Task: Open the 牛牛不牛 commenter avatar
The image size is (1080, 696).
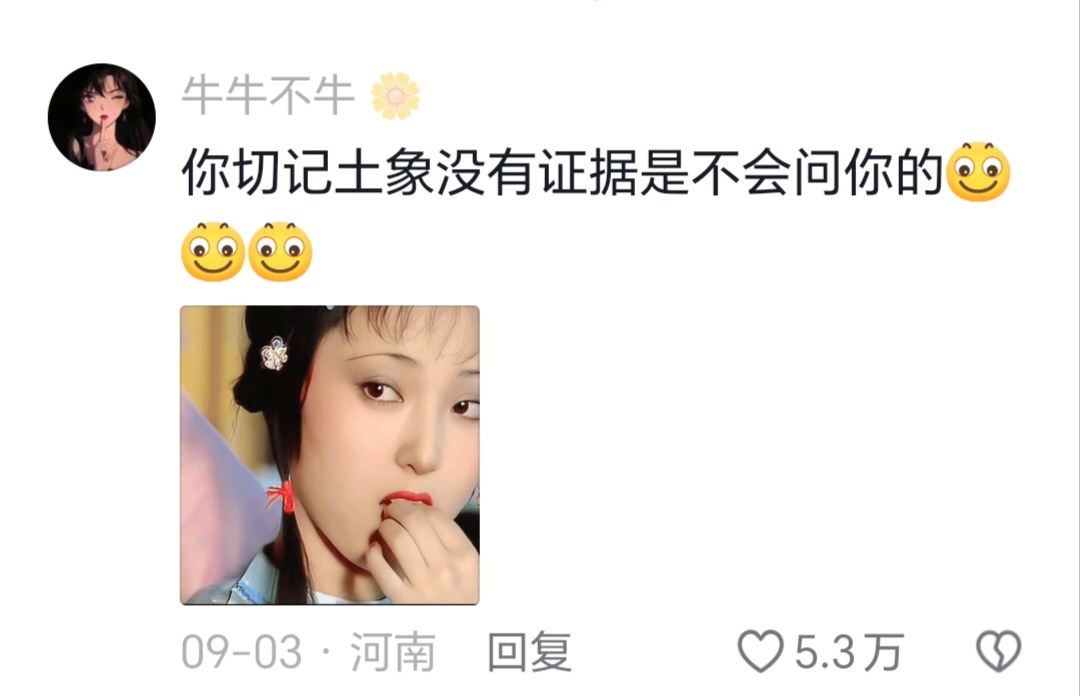Action: click(x=102, y=117)
